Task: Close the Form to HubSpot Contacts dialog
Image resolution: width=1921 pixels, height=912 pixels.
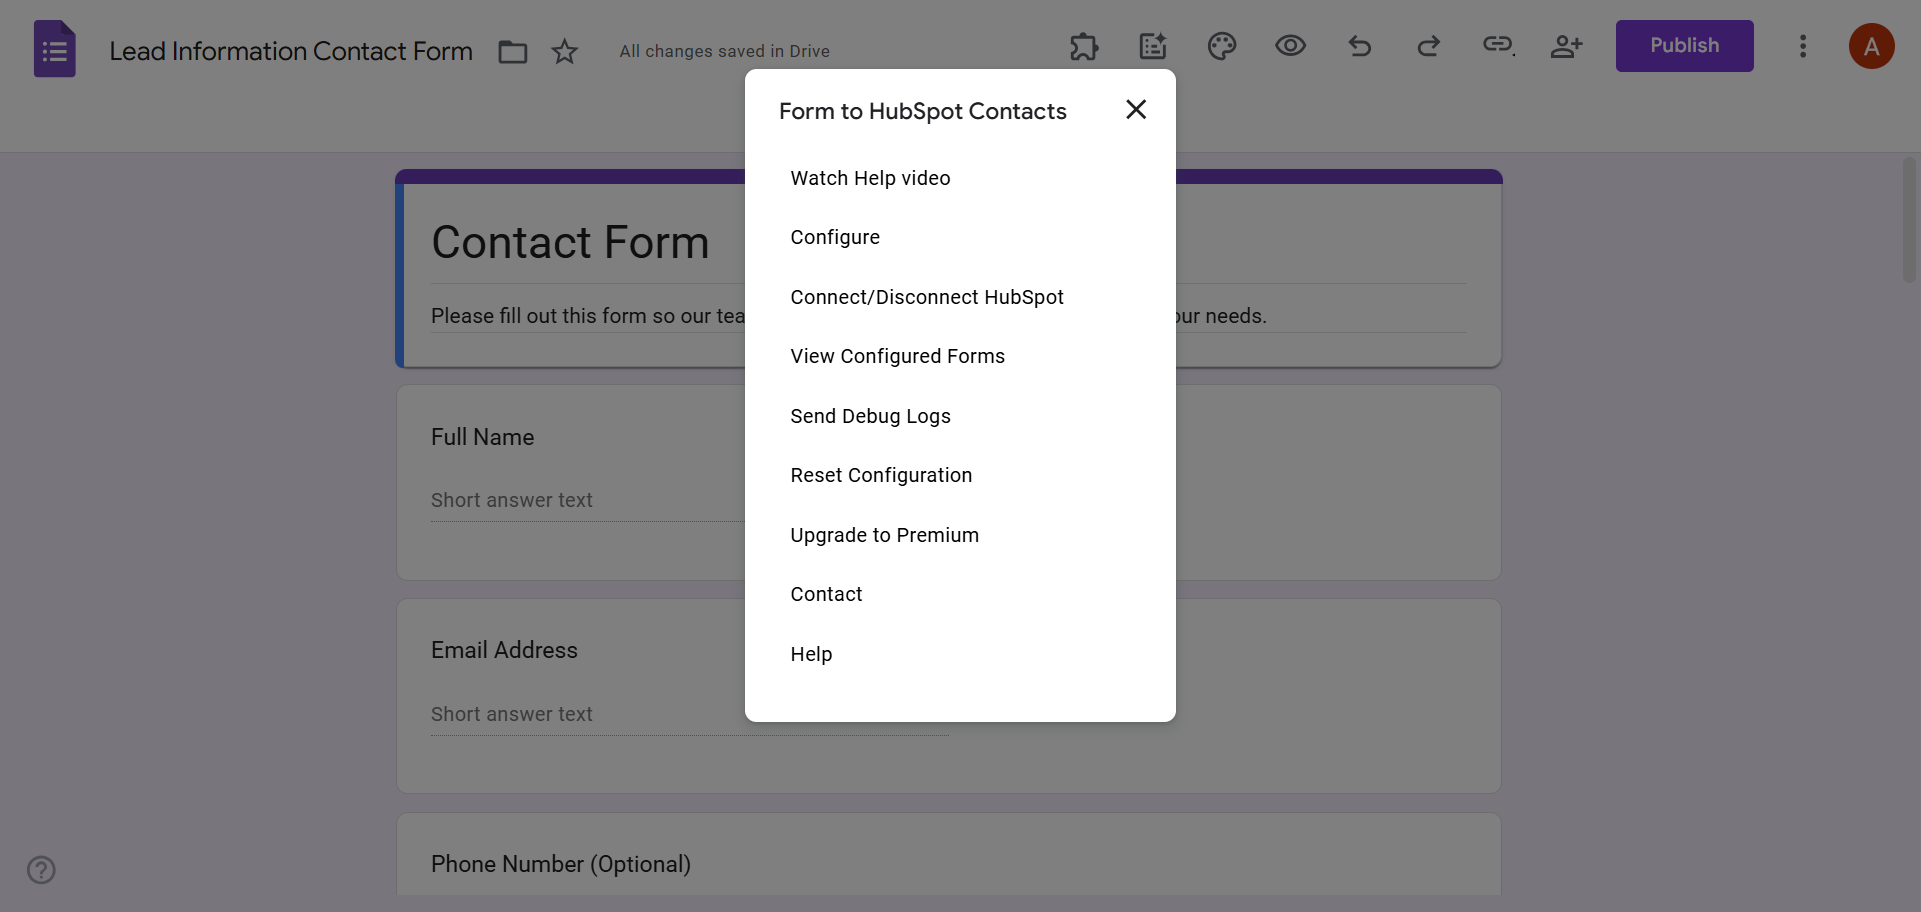Action: tap(1136, 110)
